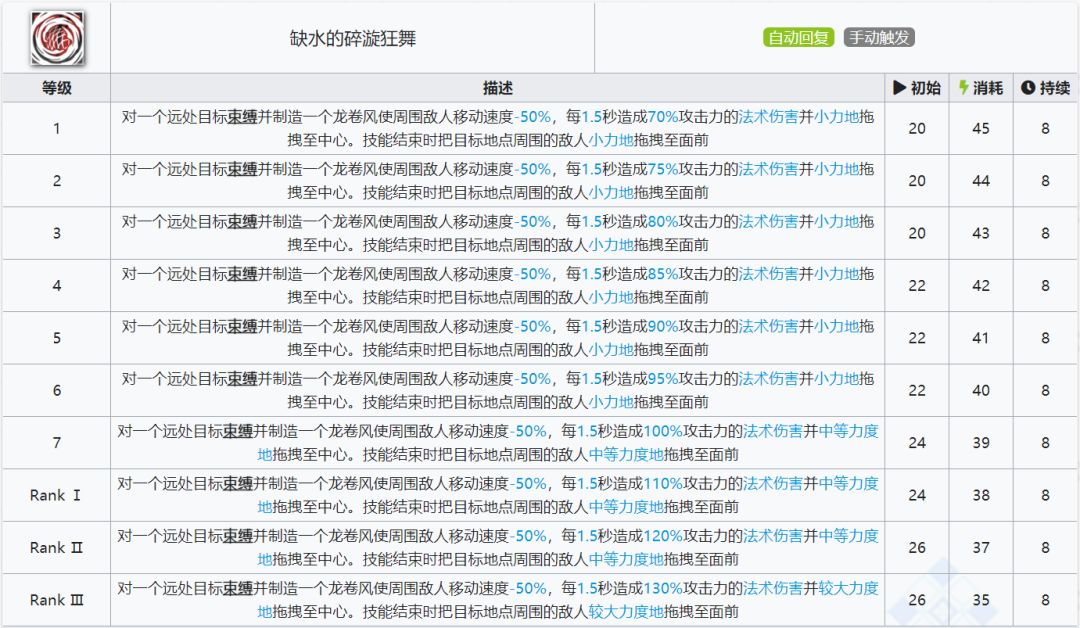
Task: Click the green lightning icon beside 消耗
Action: [963, 88]
